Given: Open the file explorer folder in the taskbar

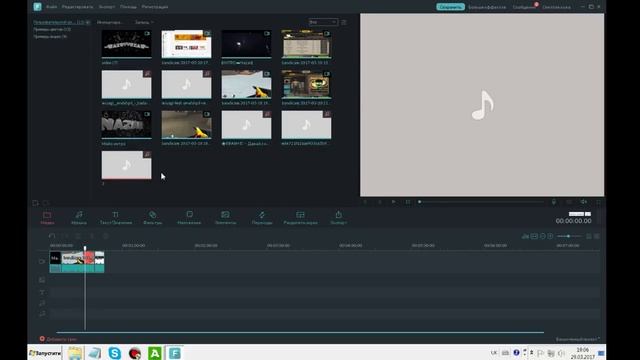Looking at the screenshot, I should [x=75, y=353].
